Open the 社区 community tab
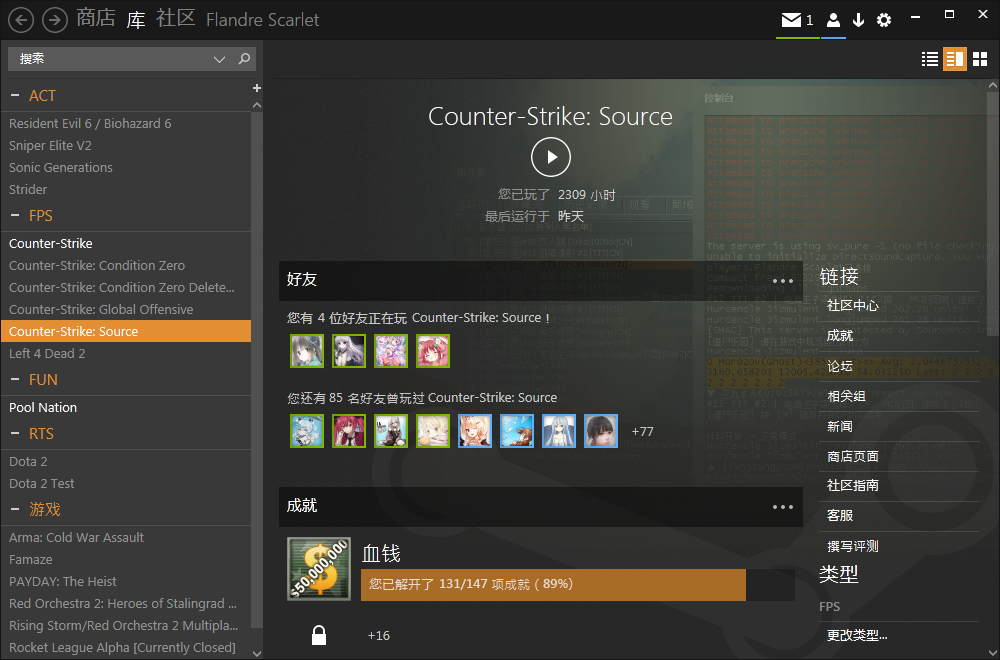 [175, 18]
